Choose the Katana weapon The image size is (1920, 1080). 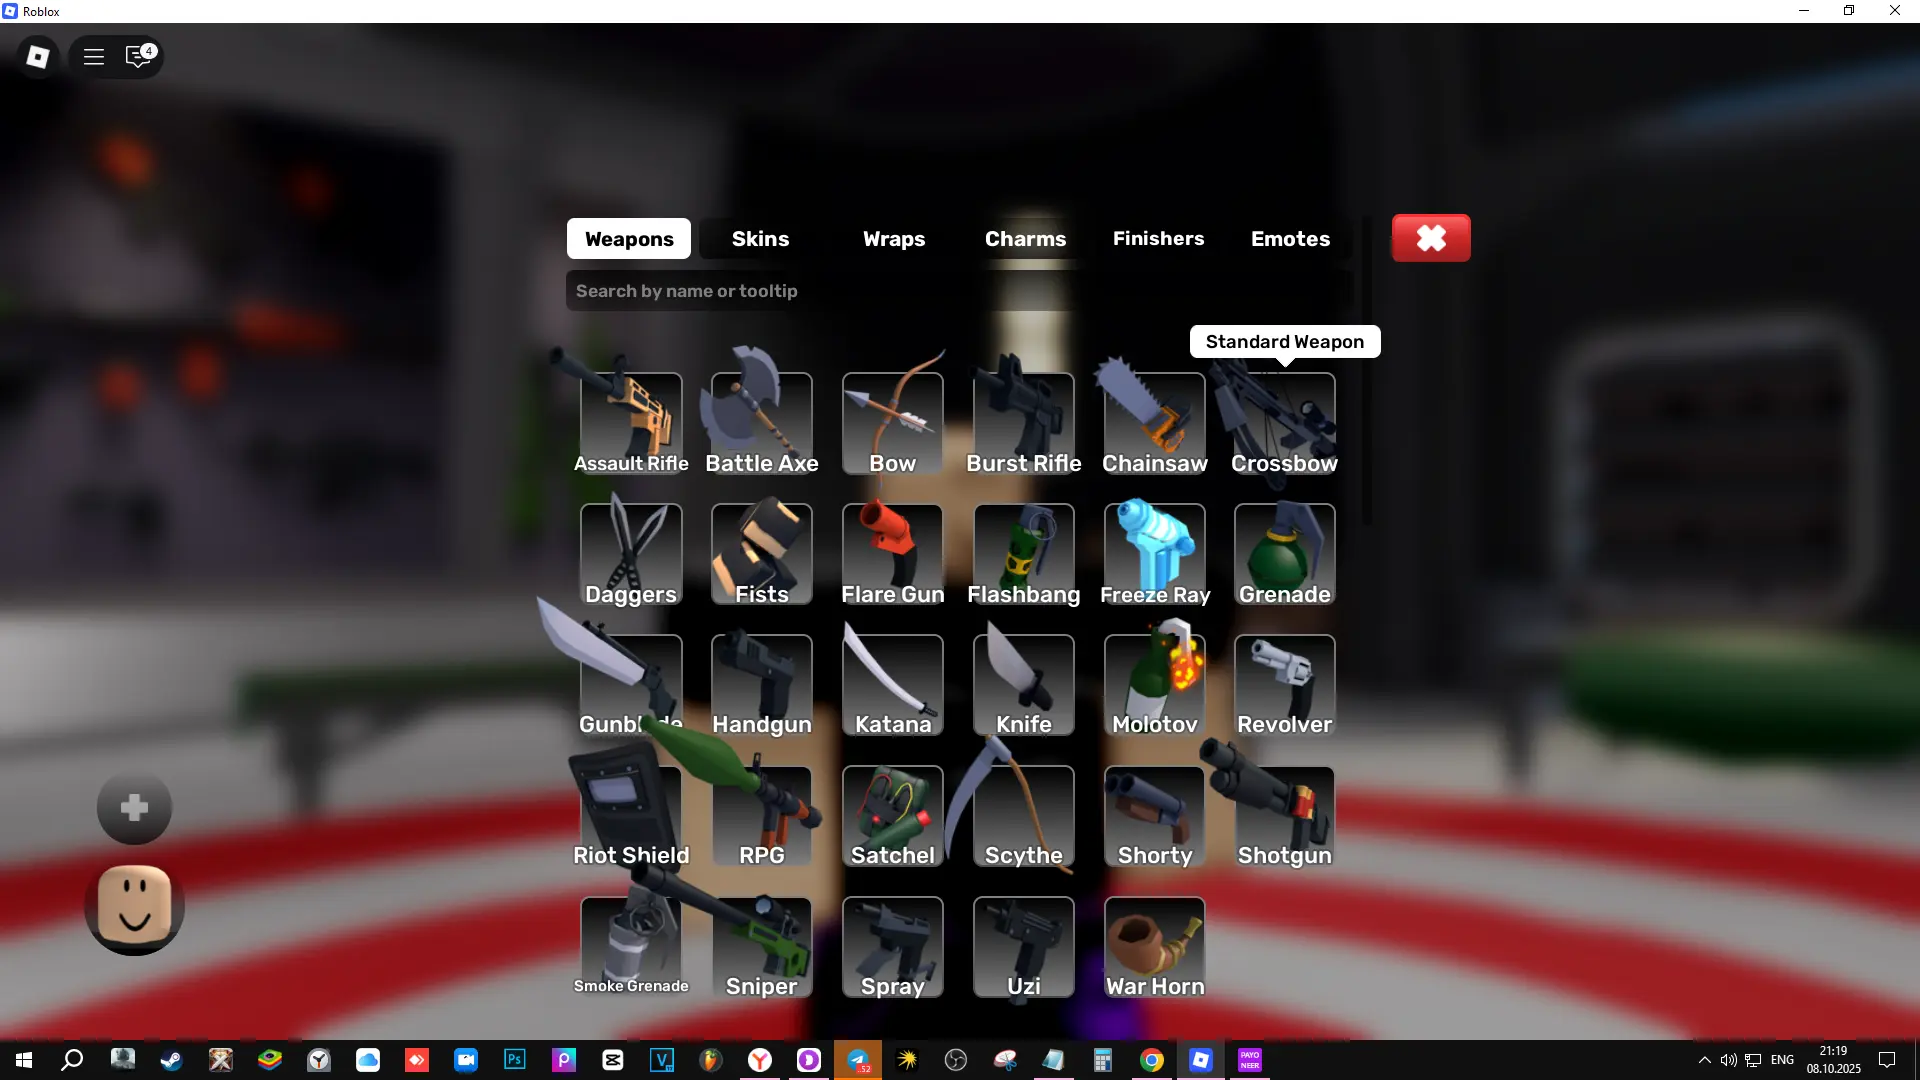pos(893,684)
